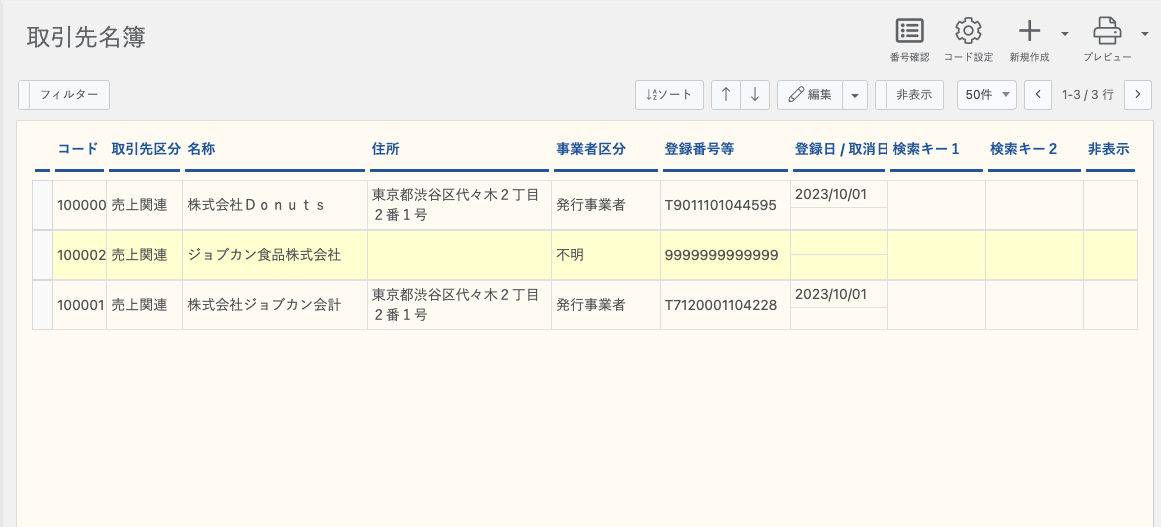Select row handle for code 100000

click(x=42, y=205)
